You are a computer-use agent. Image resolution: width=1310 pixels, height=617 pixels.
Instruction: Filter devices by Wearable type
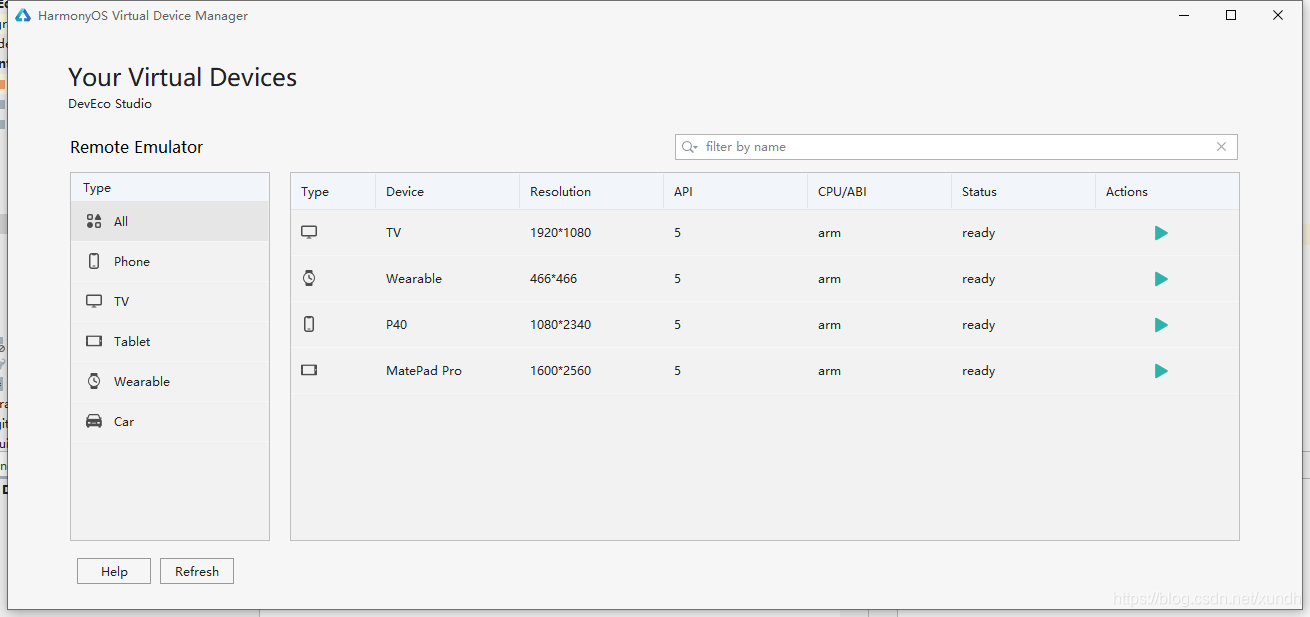pos(170,381)
